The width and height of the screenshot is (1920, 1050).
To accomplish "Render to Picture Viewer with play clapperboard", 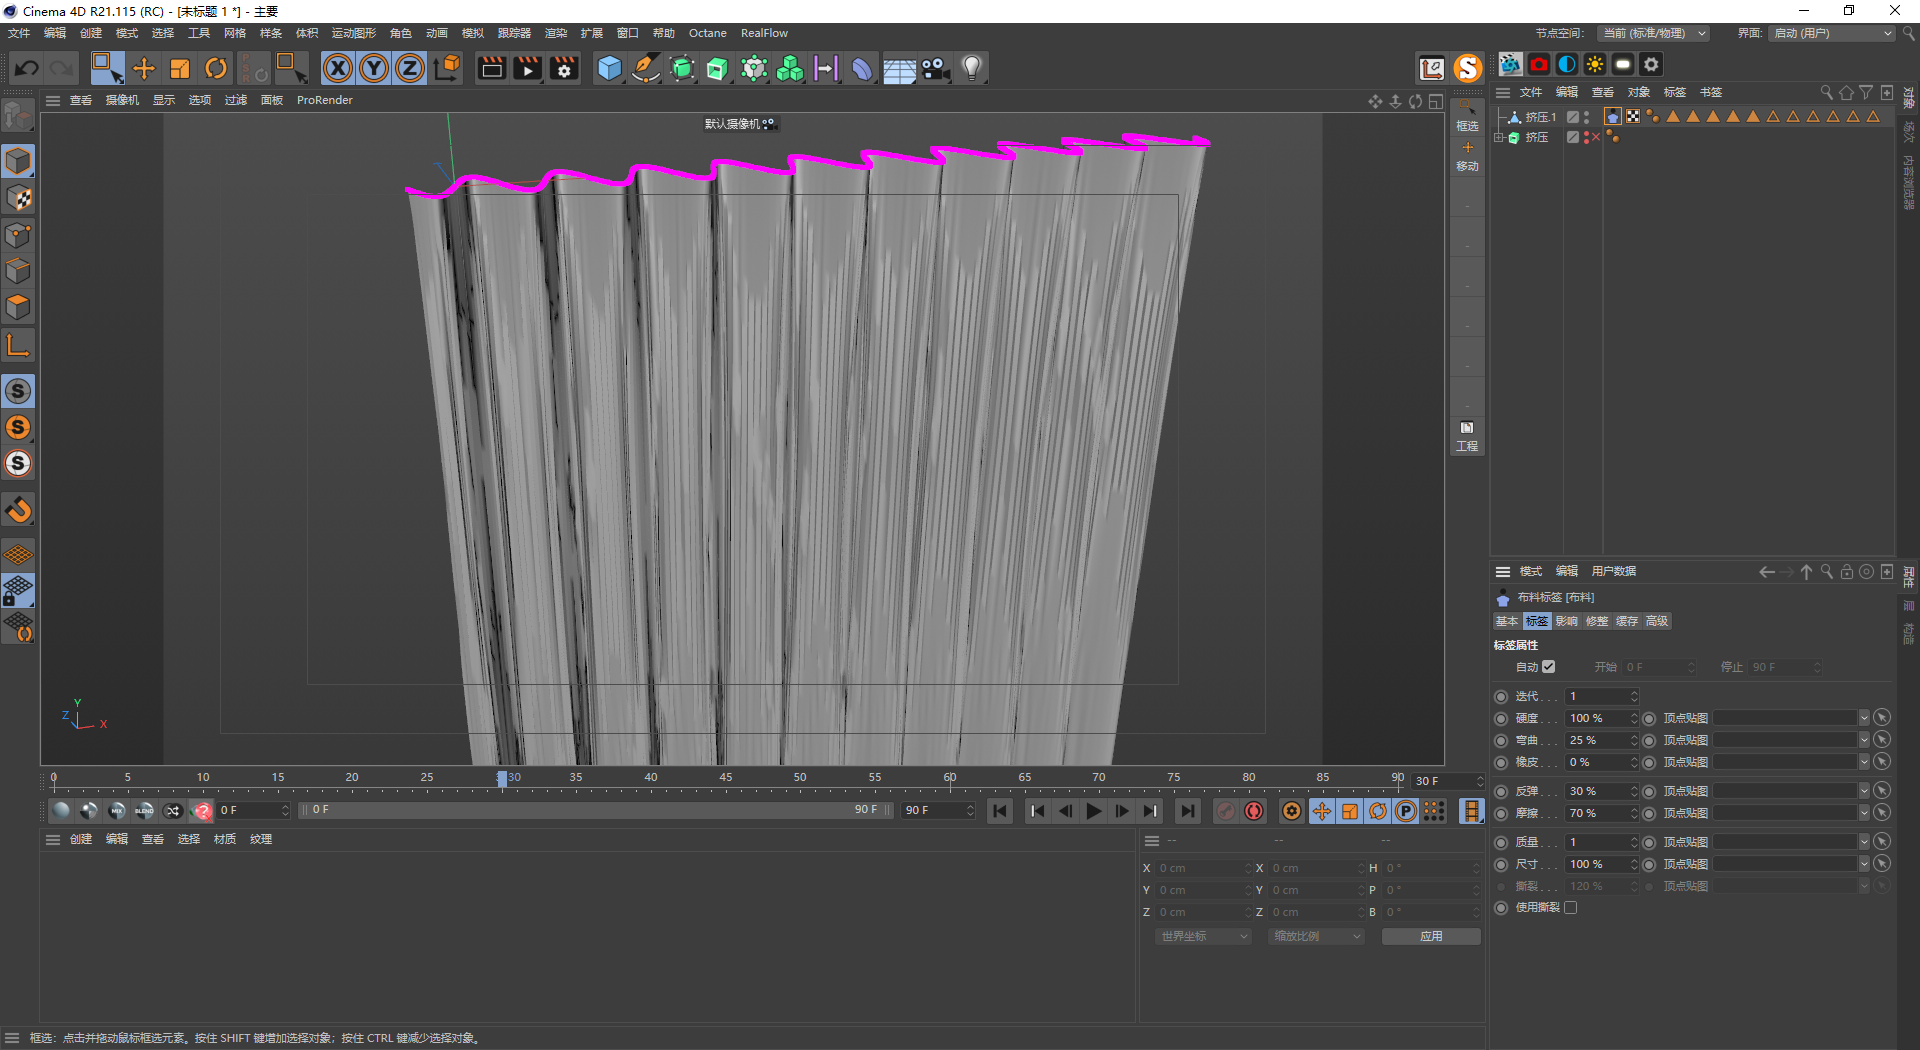I will pyautogui.click(x=527, y=68).
